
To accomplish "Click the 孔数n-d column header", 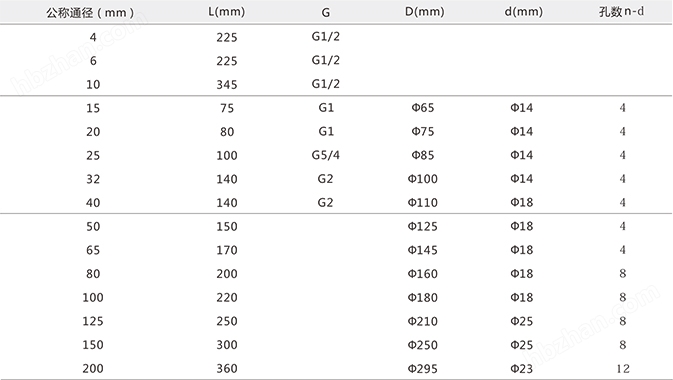I will 621,12.
